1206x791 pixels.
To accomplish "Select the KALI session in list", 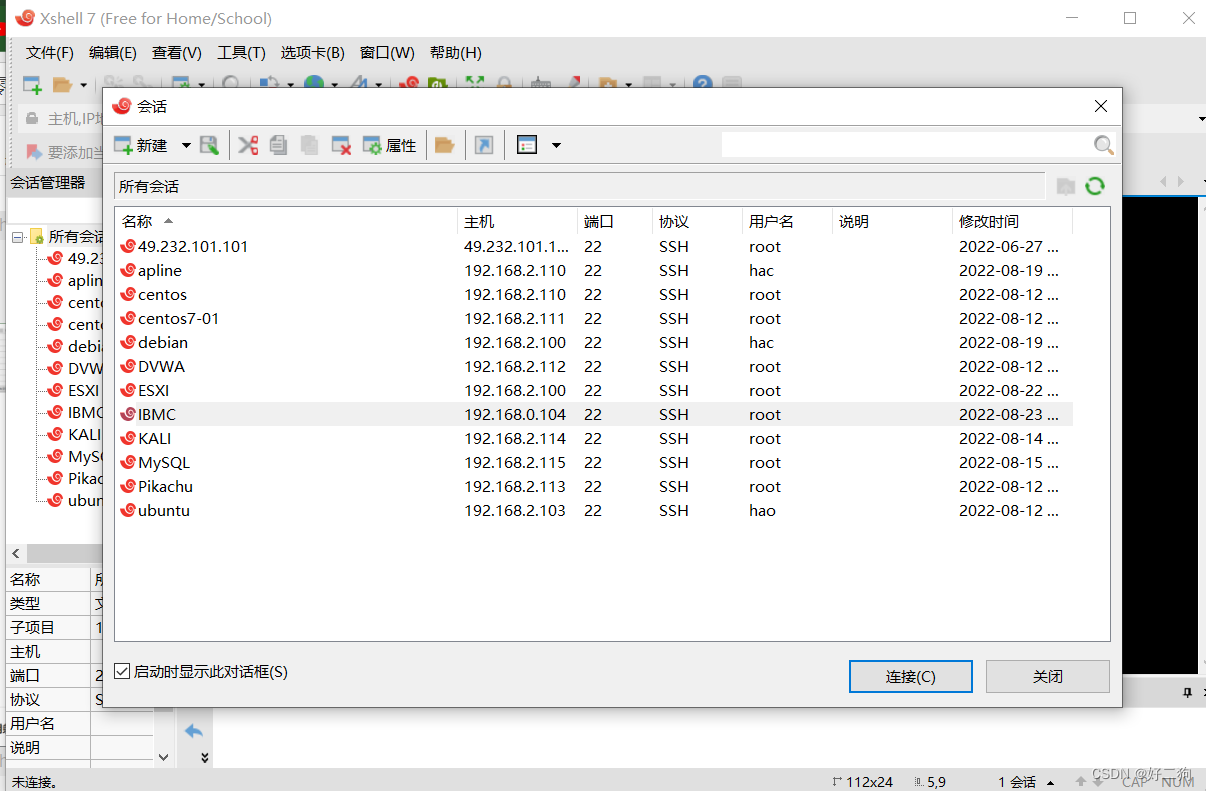I will click(594, 438).
